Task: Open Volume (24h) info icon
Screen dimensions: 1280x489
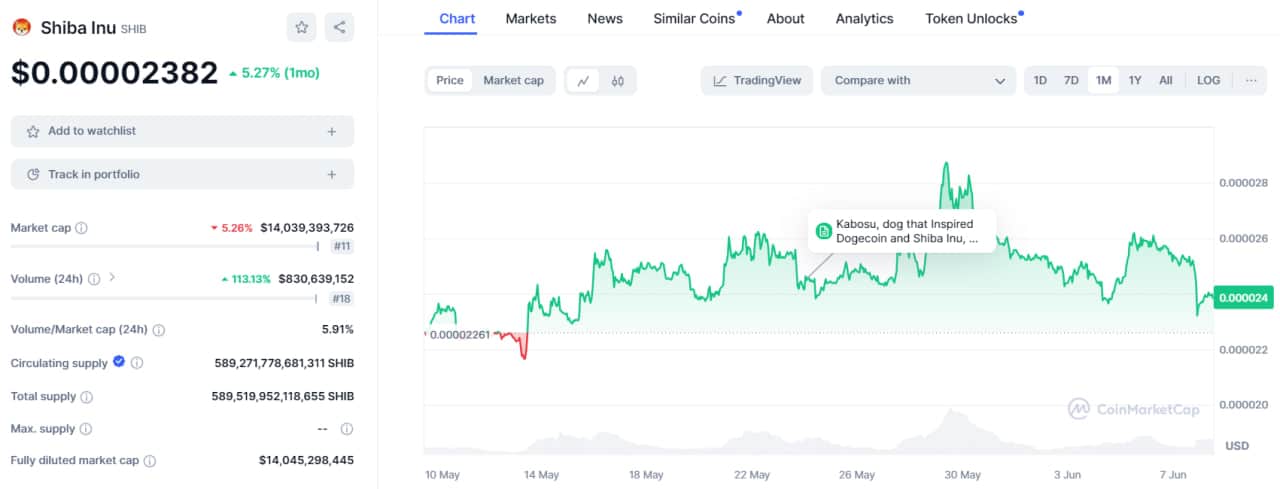Action: [x=94, y=279]
